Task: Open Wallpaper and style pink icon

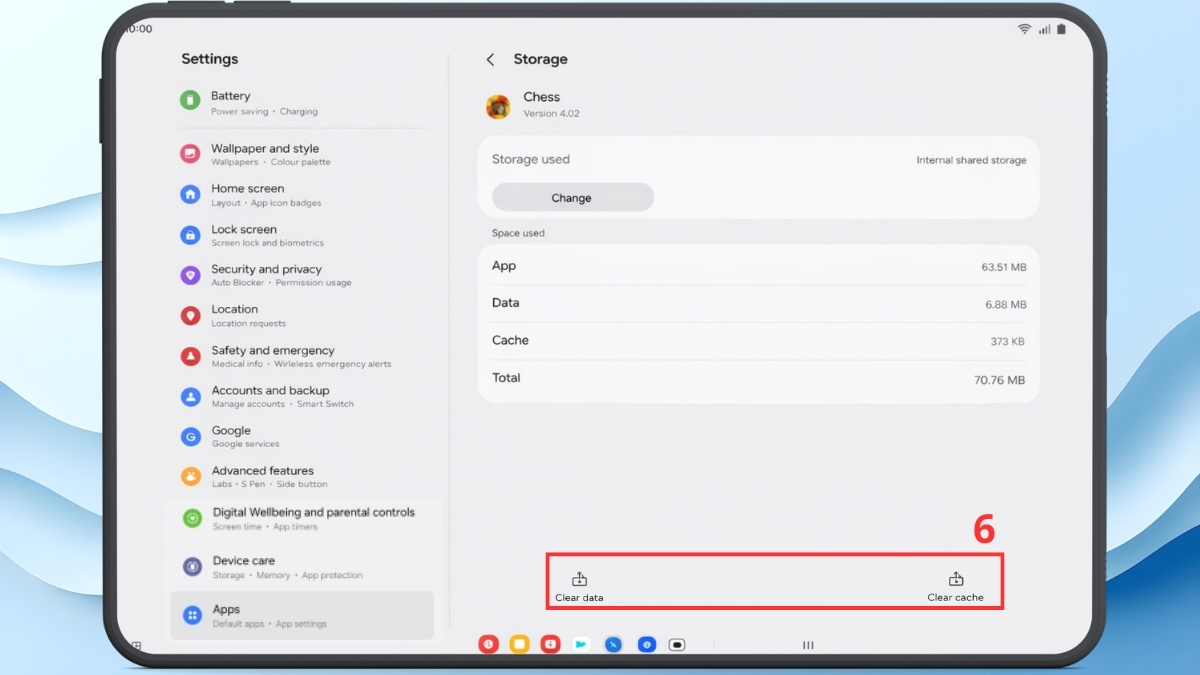Action: pos(190,154)
